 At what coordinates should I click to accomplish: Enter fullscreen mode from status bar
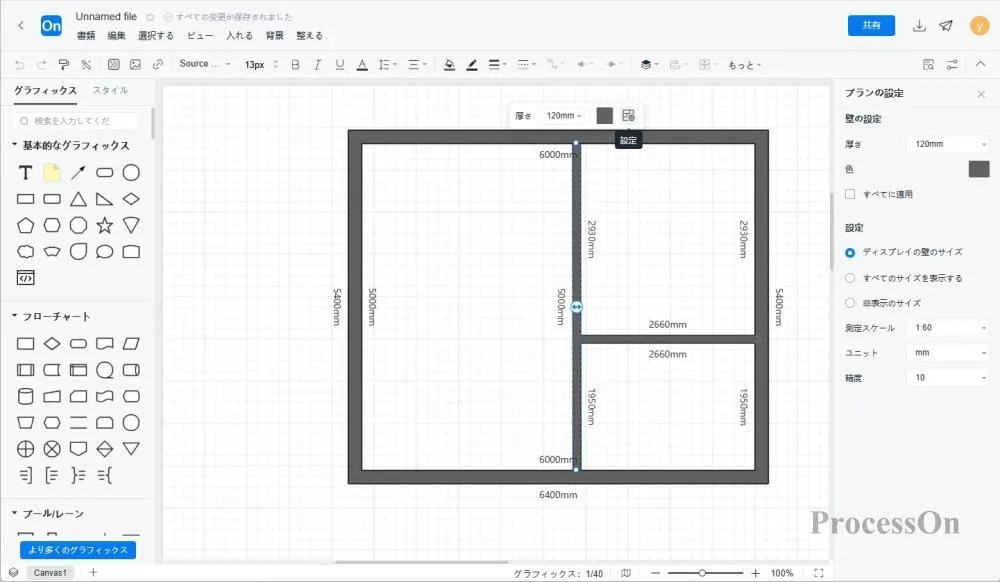(x=819, y=573)
